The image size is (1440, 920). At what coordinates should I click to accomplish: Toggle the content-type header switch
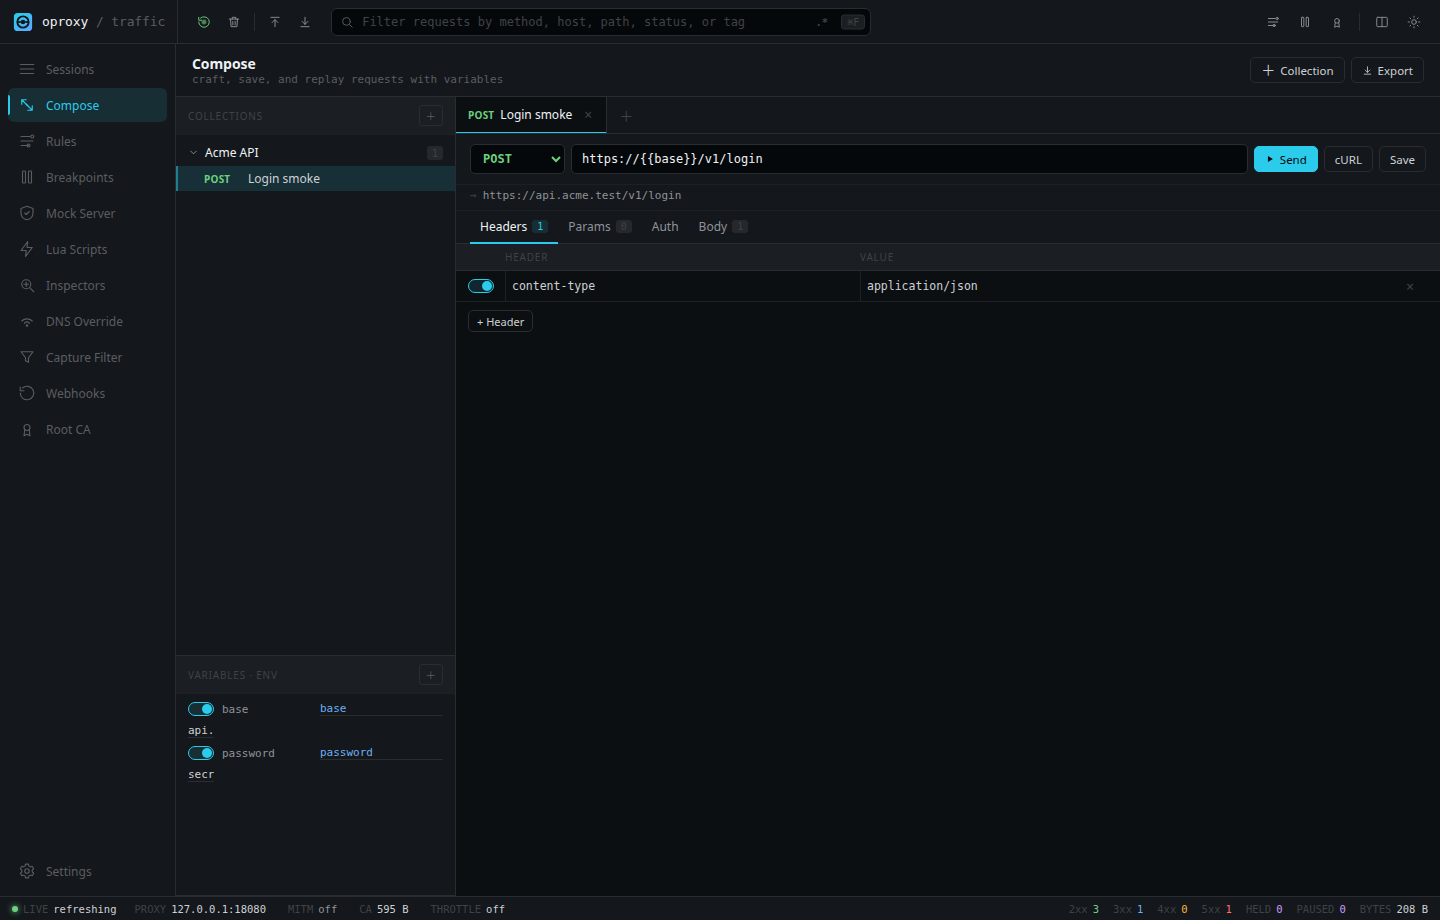481,286
